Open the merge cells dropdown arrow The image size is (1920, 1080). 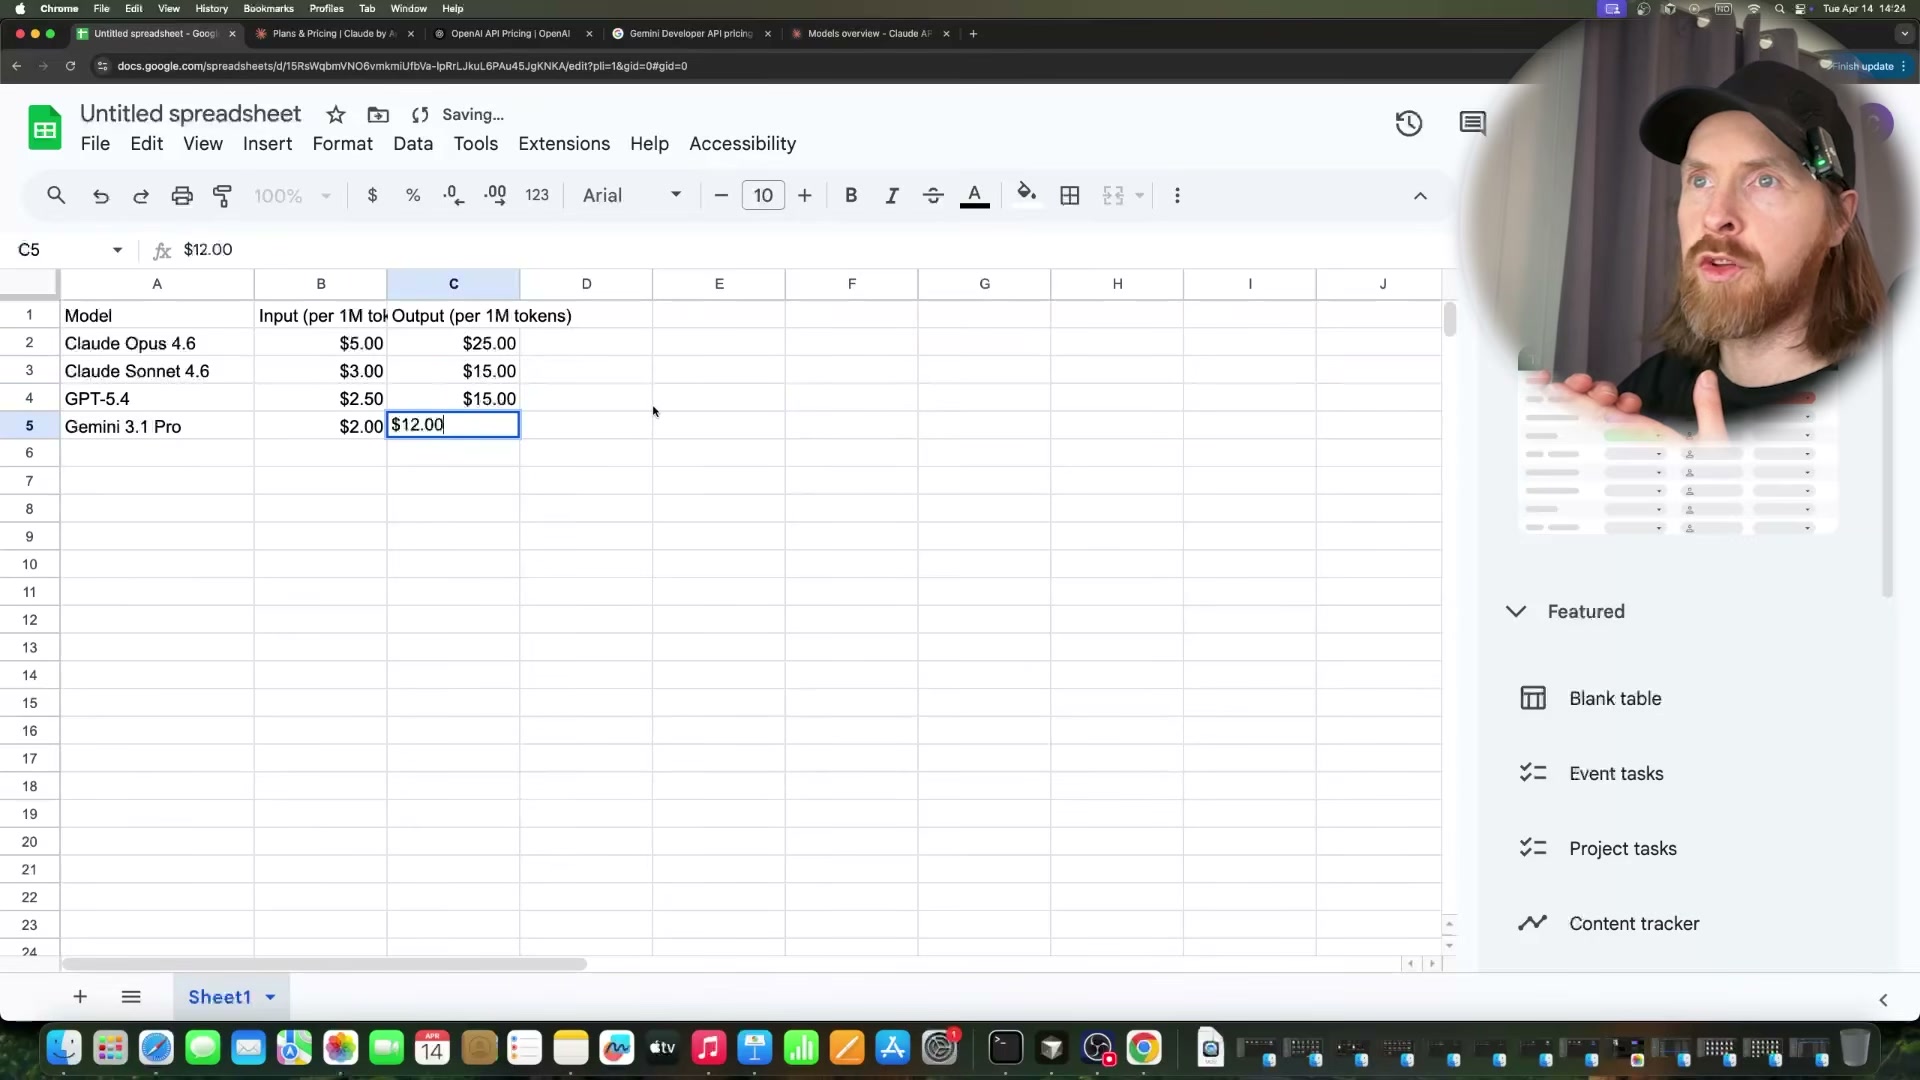point(1139,196)
